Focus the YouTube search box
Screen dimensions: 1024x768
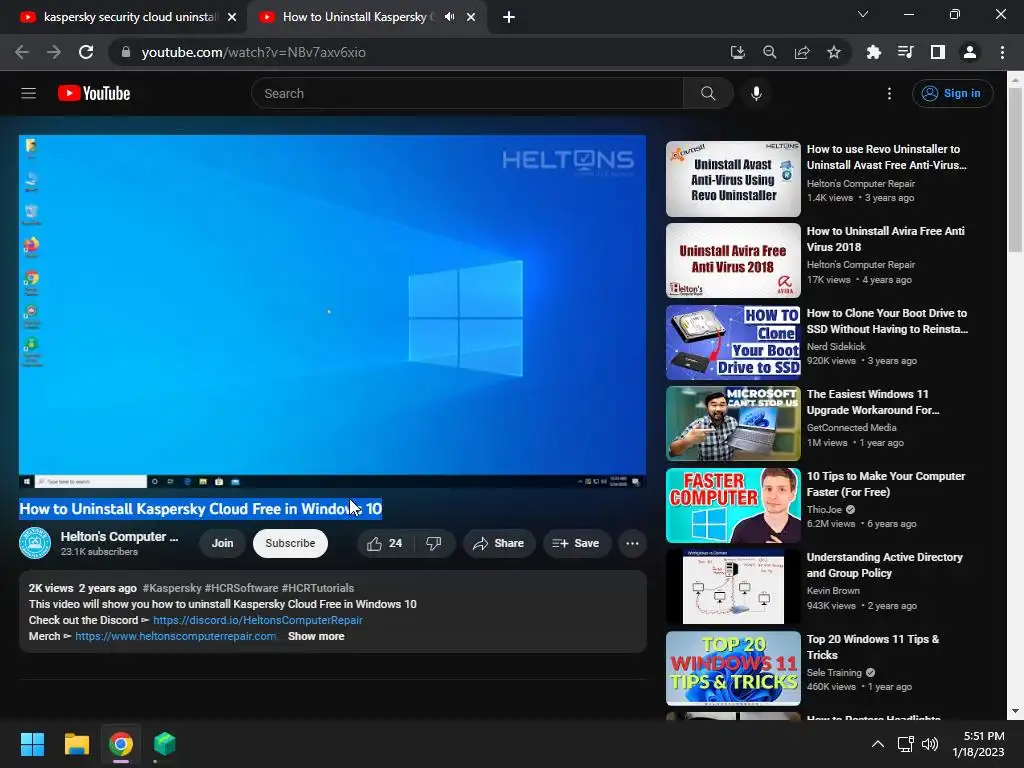click(x=468, y=93)
